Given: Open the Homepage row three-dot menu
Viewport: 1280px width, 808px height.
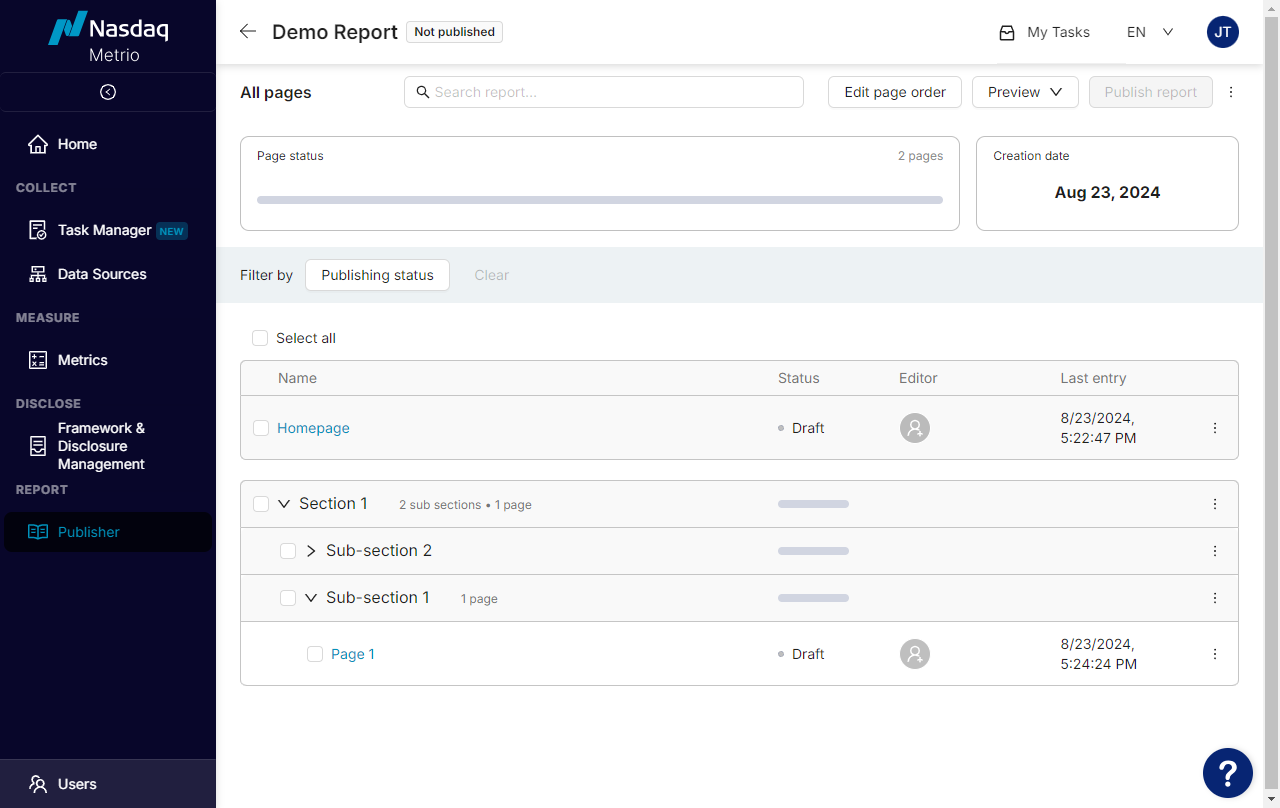Looking at the screenshot, I should point(1215,428).
